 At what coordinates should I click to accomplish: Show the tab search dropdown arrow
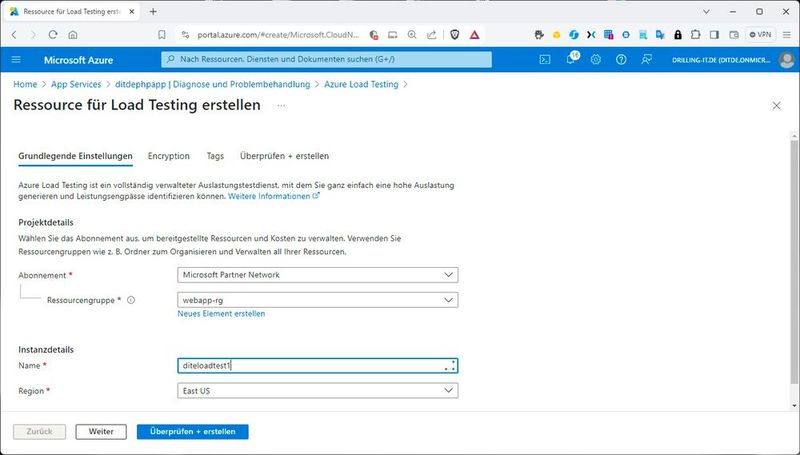click(706, 11)
